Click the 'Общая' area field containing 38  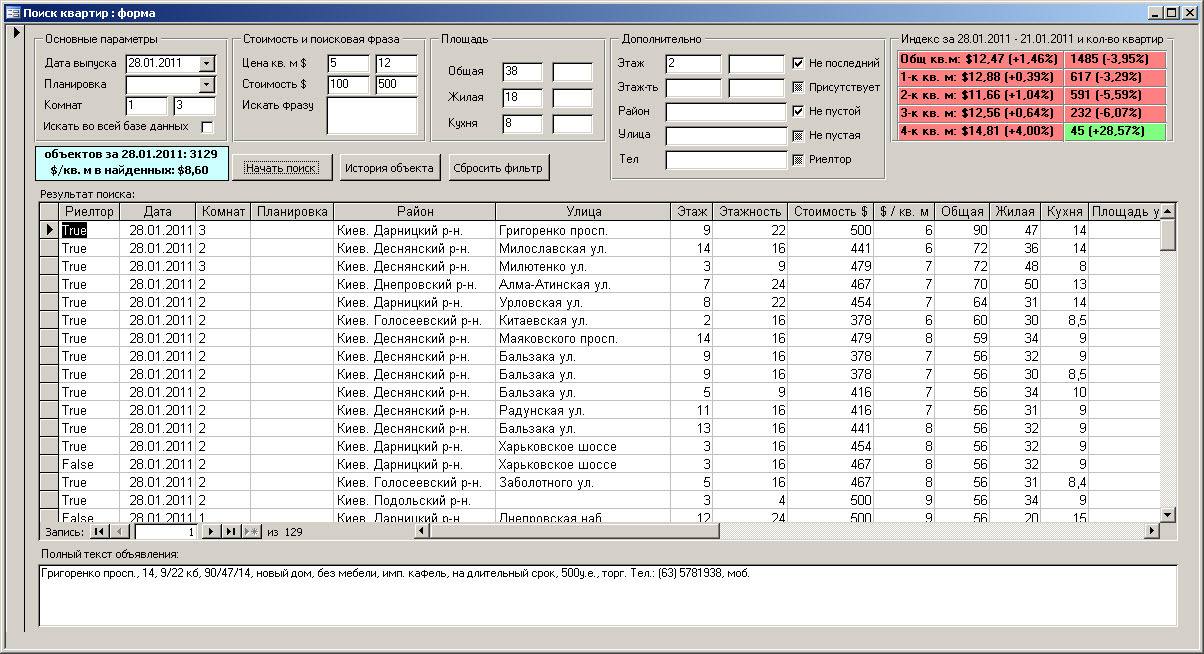(x=523, y=71)
